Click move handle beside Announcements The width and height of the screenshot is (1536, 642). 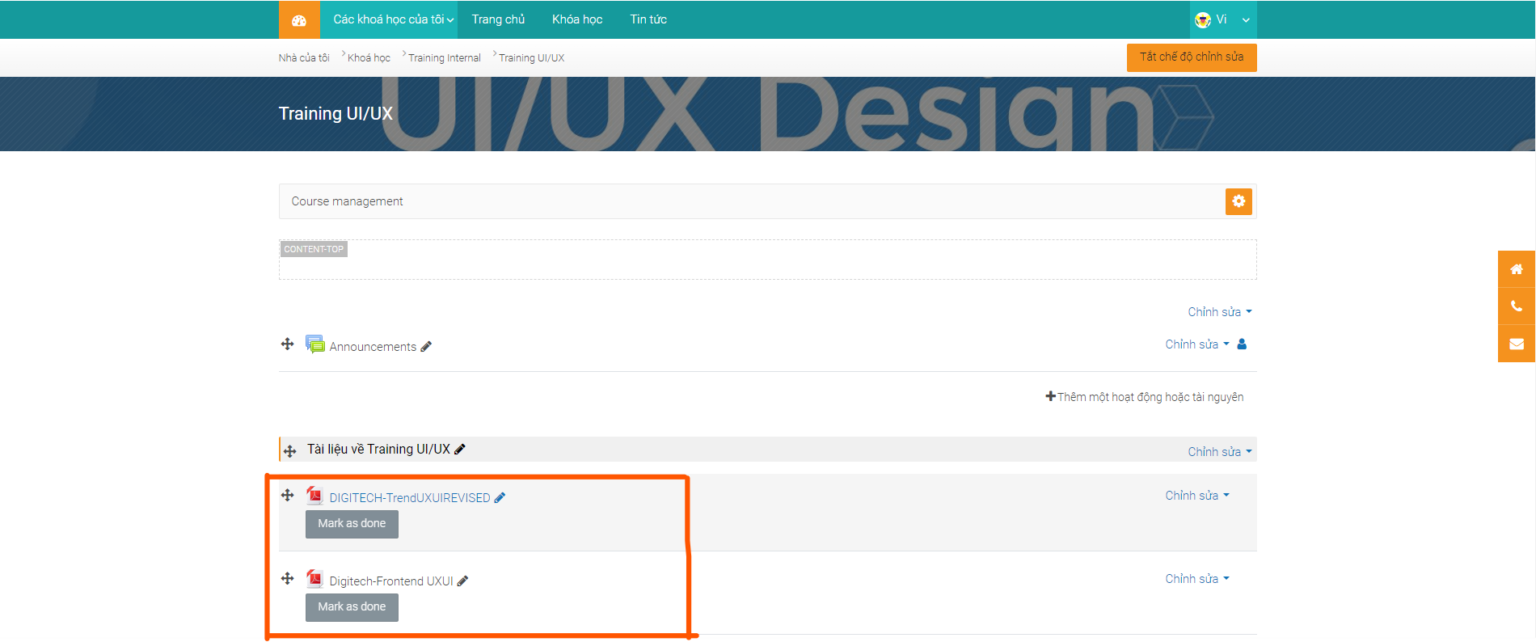[x=287, y=344]
